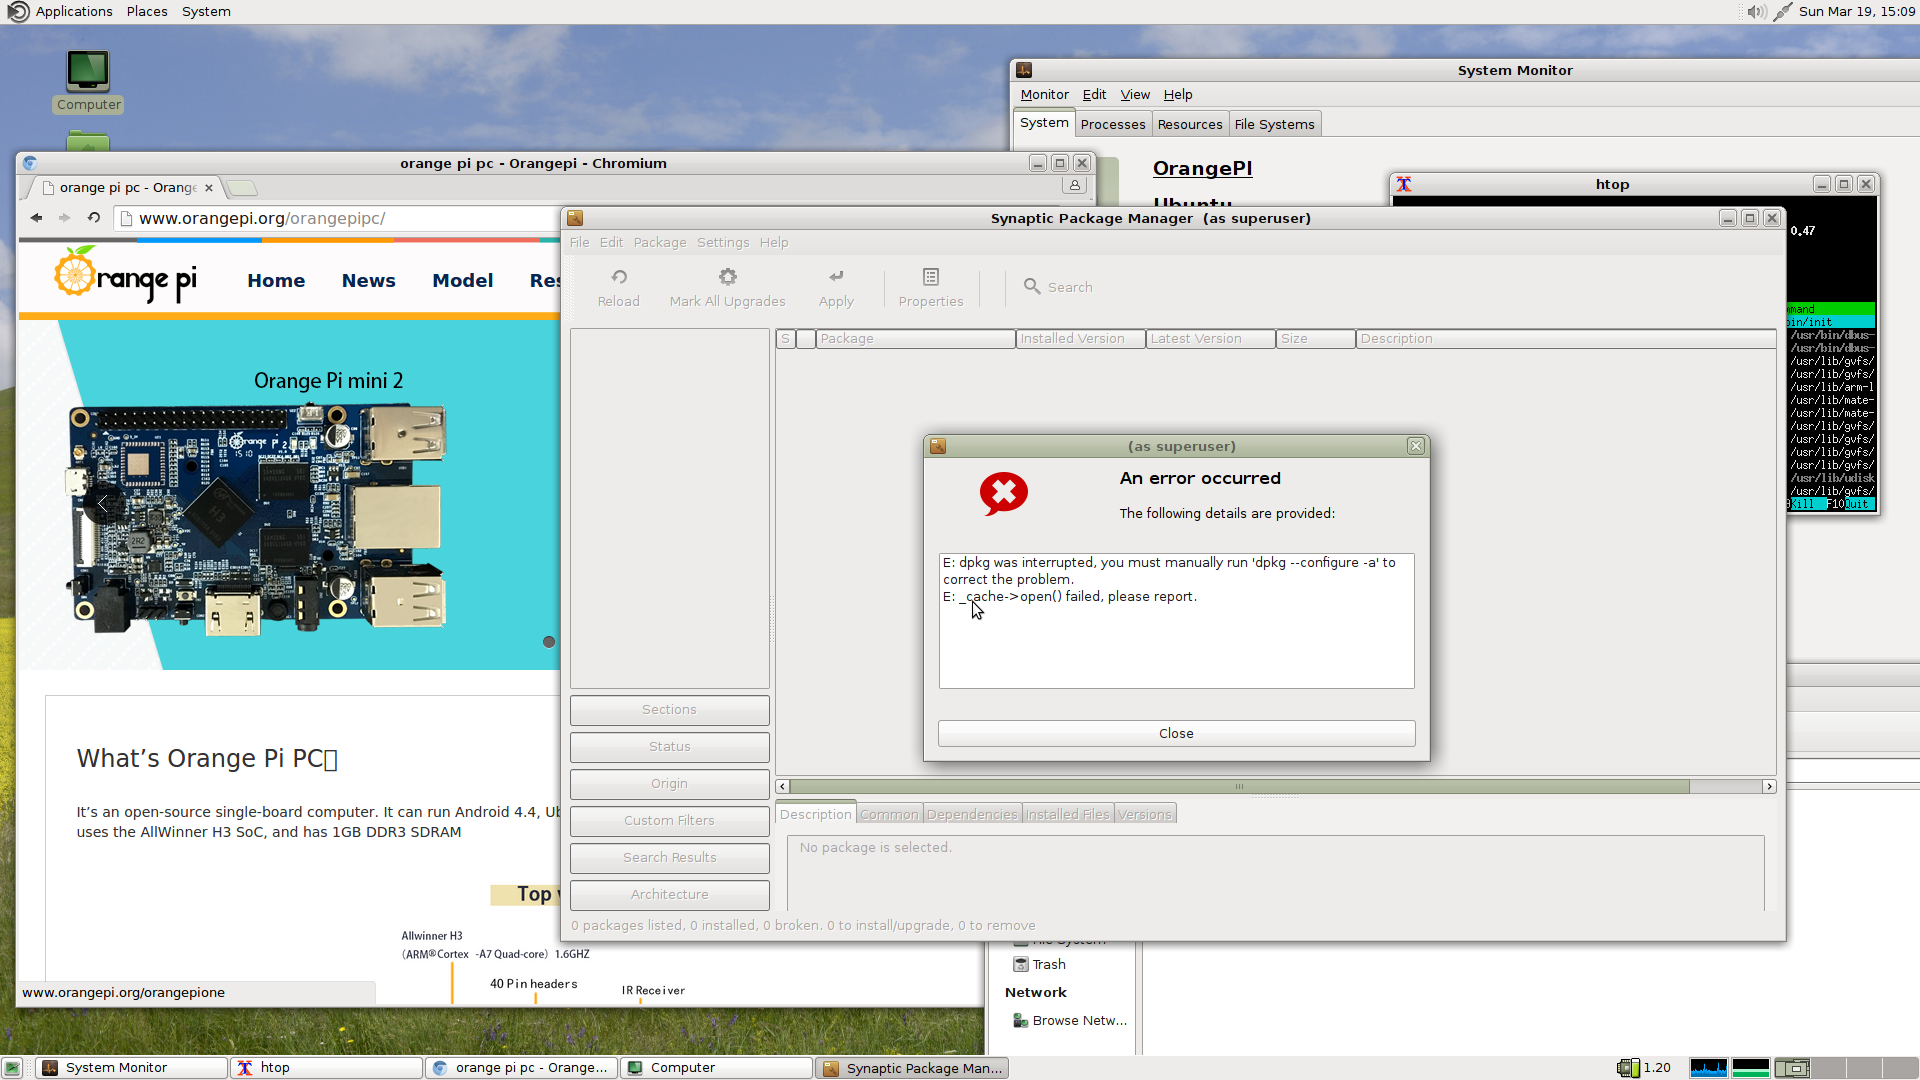The image size is (1920, 1080).
Task: Click the Search Results button
Action: point(669,858)
